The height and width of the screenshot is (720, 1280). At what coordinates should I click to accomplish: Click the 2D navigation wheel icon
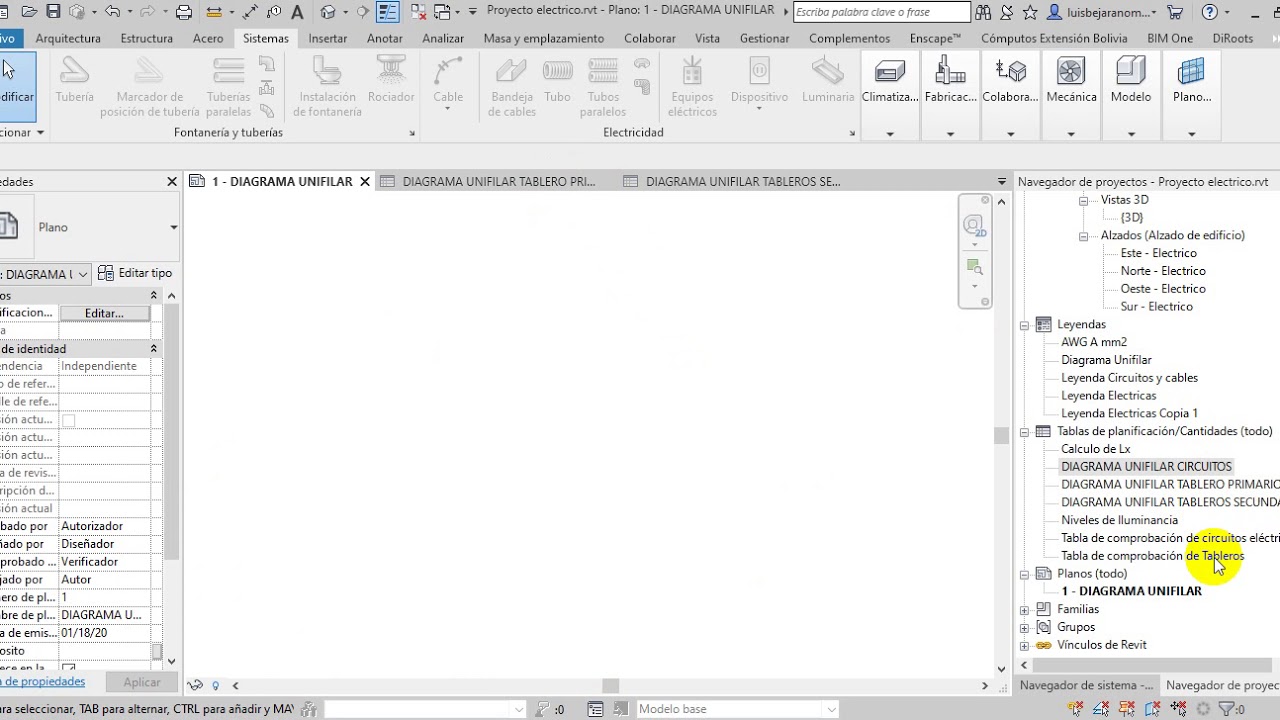[974, 227]
